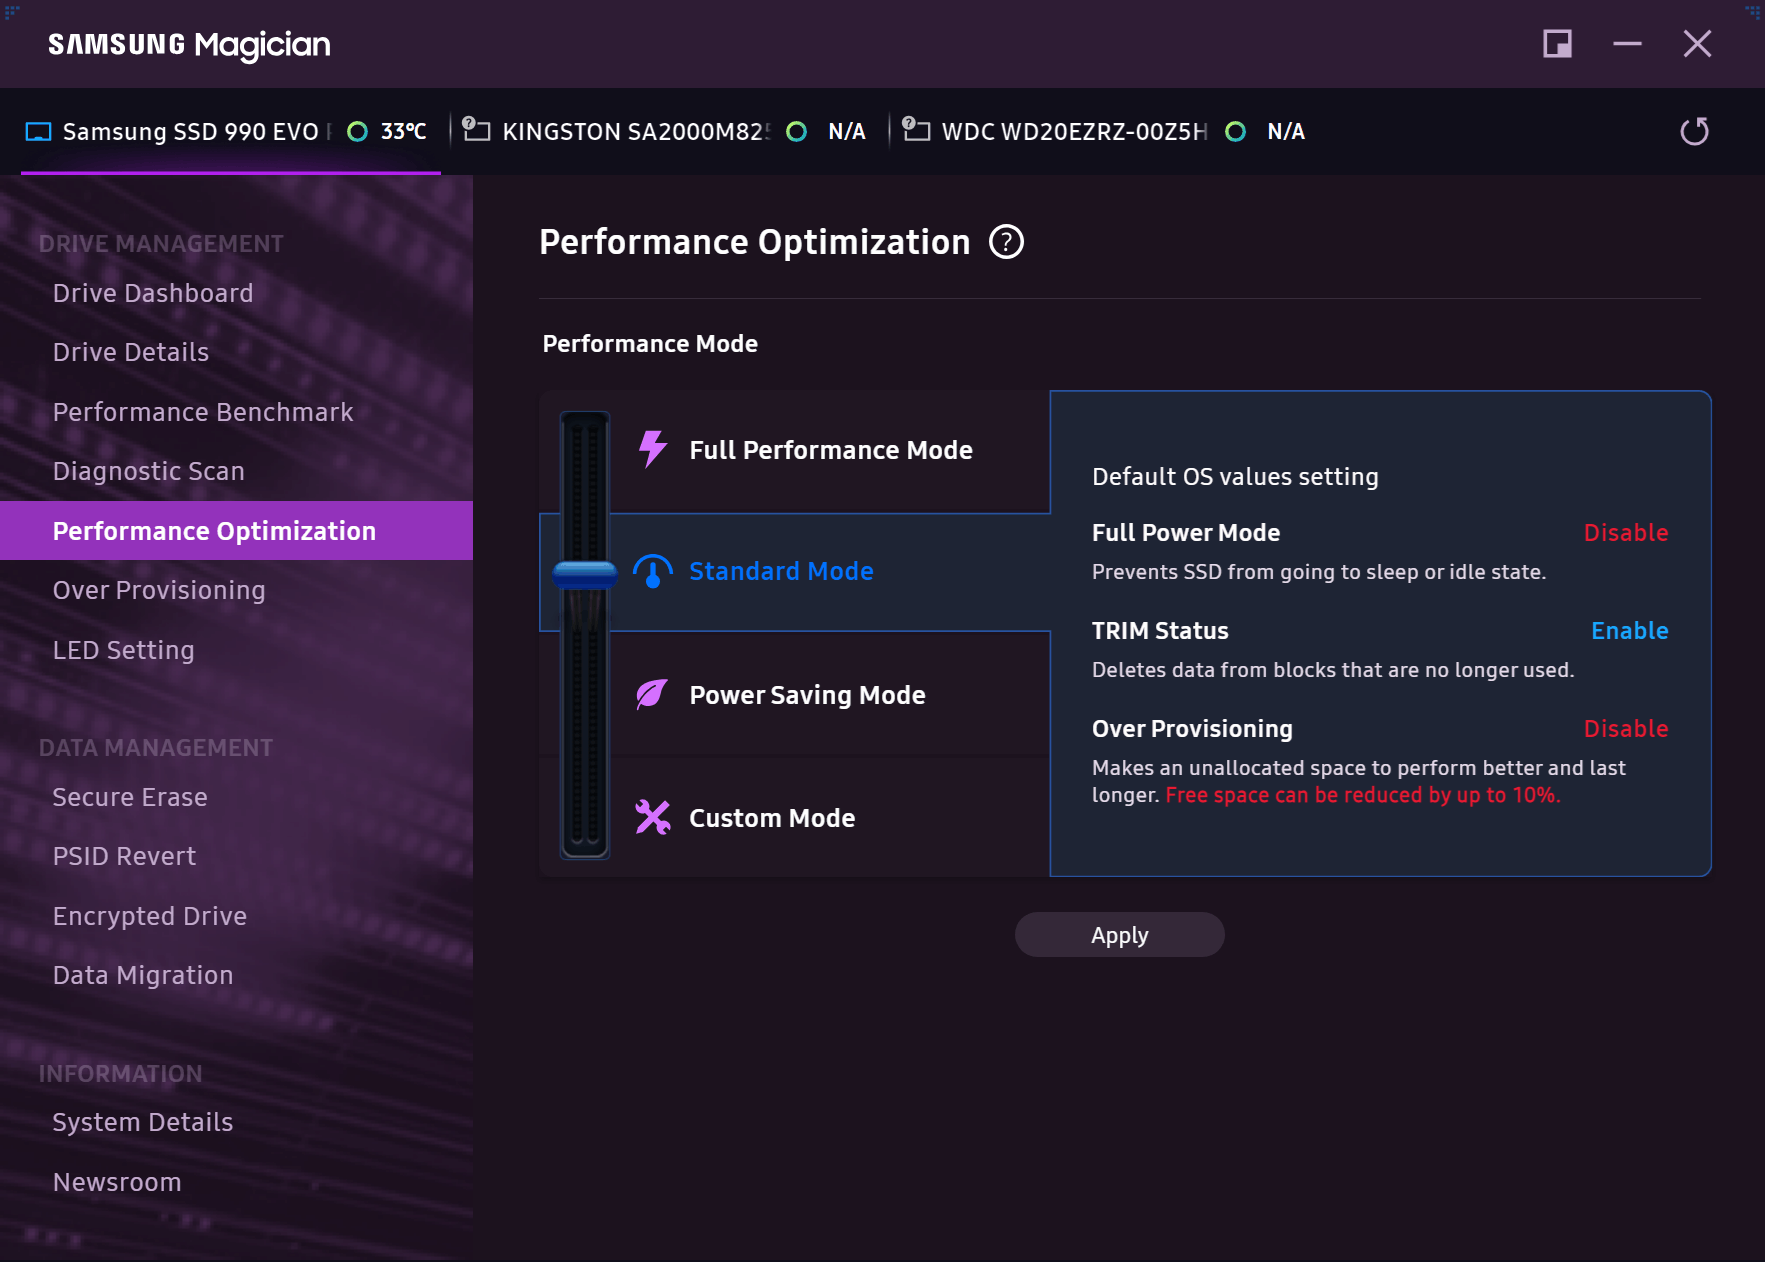1765x1262 pixels.
Task: Click the Power Saving leaf icon
Action: click(652, 694)
